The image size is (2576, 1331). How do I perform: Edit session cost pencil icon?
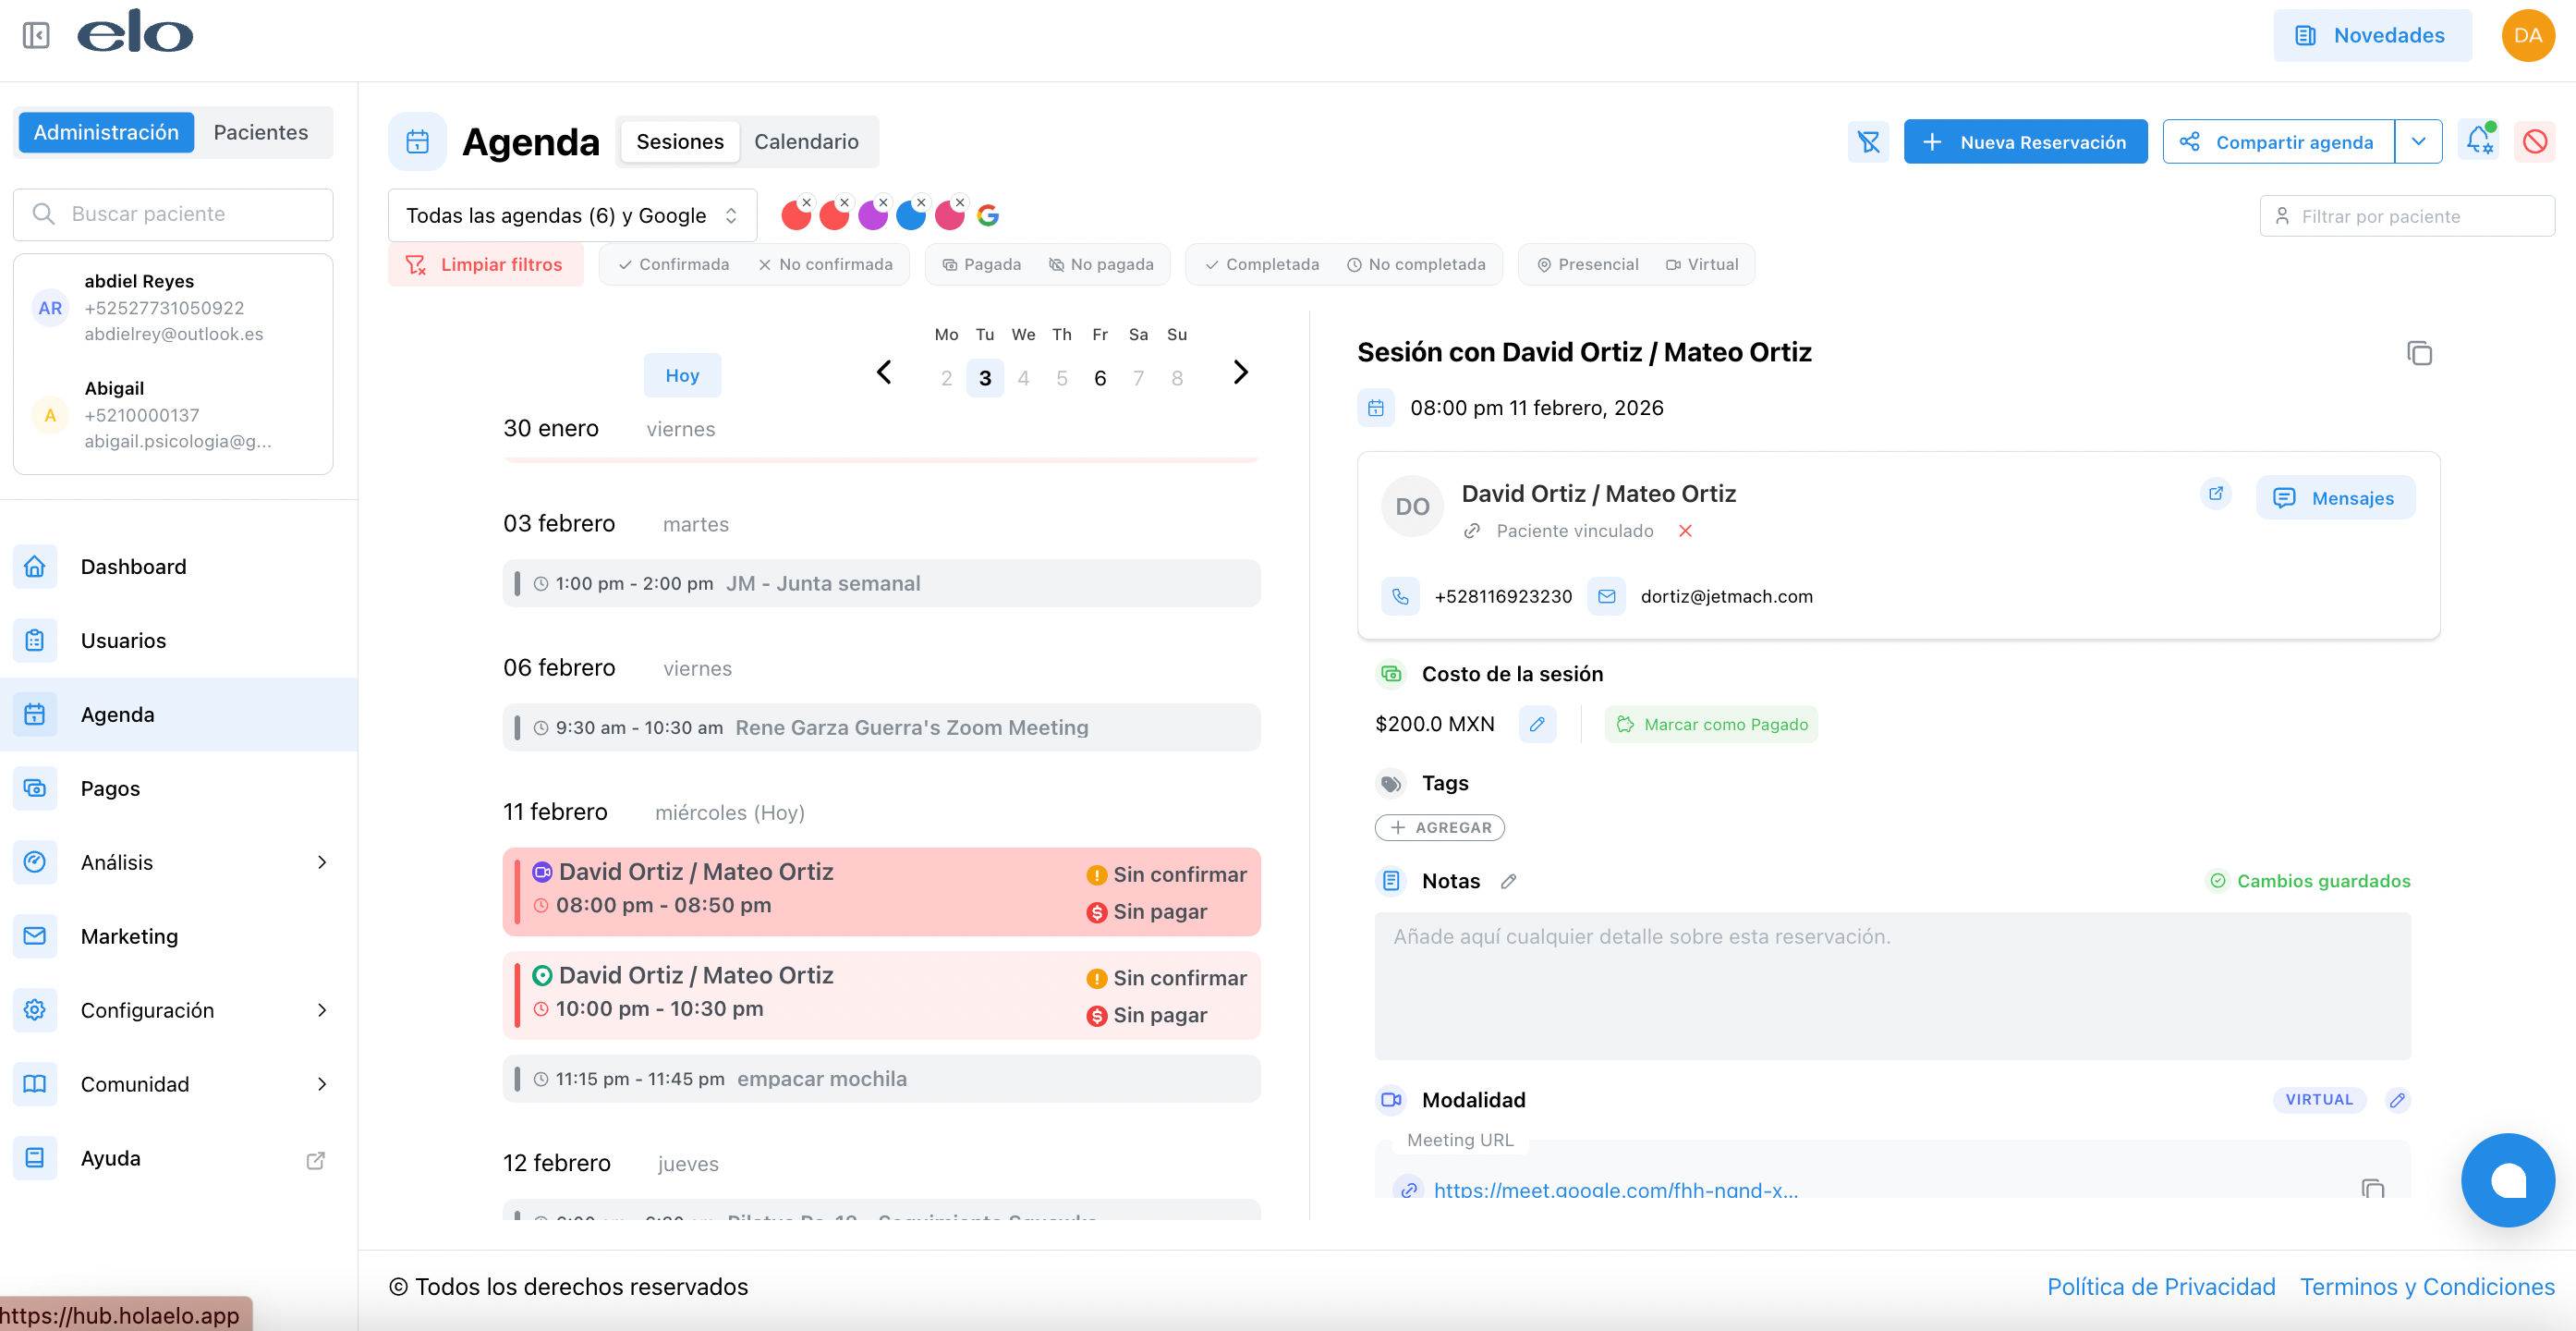pyautogui.click(x=1537, y=724)
